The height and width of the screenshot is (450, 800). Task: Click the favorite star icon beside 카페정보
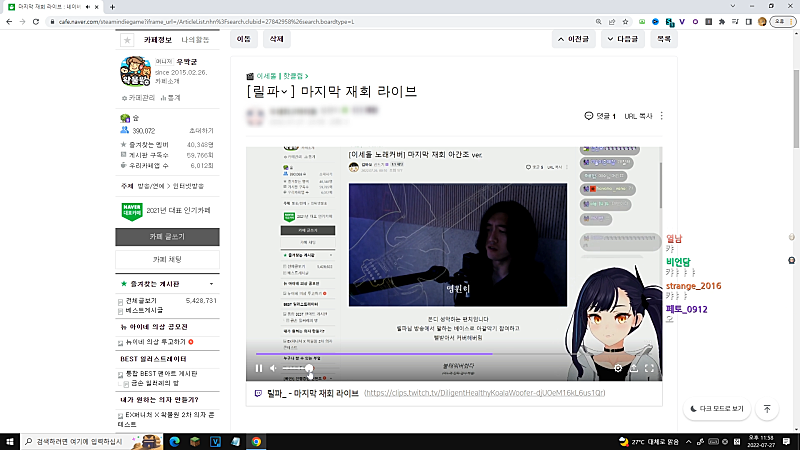pyautogui.click(x=126, y=40)
